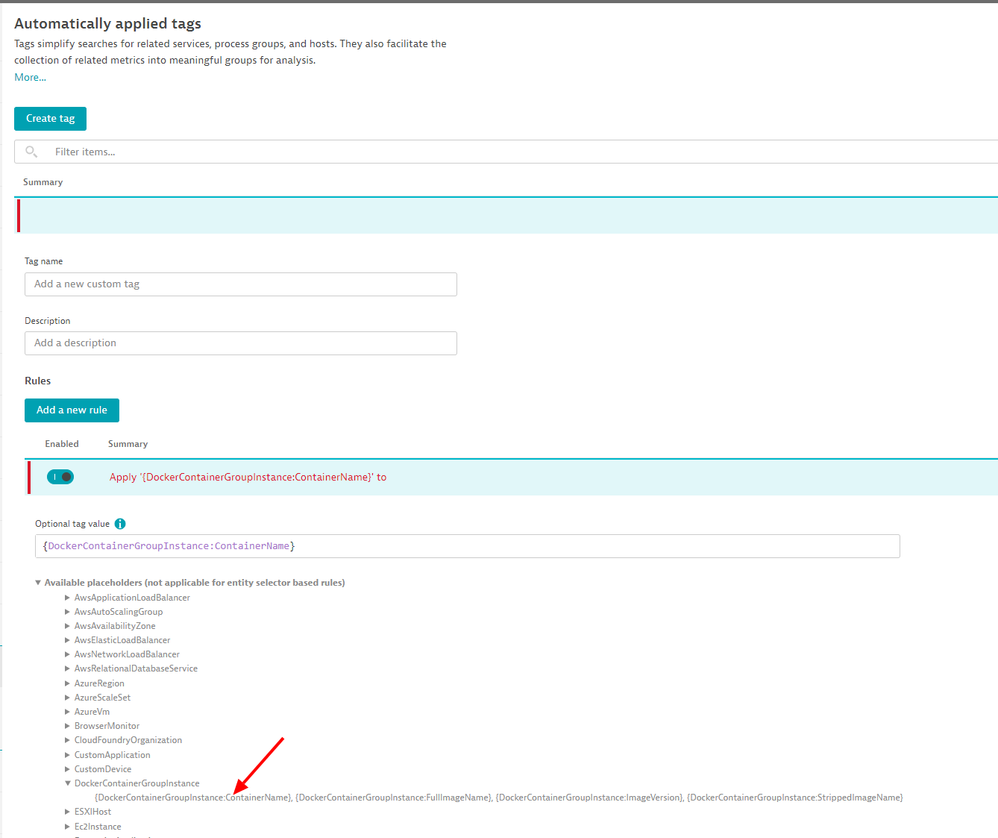Open the More... link

coord(30,77)
